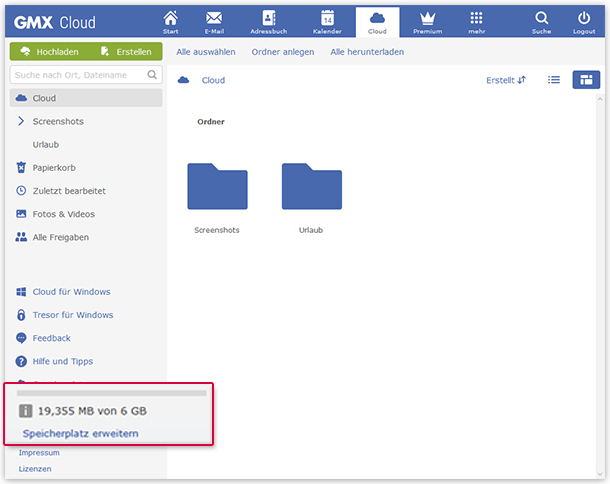Click the storage usage progress bar
Screen dimensions: 610x484
[x=111, y=393]
